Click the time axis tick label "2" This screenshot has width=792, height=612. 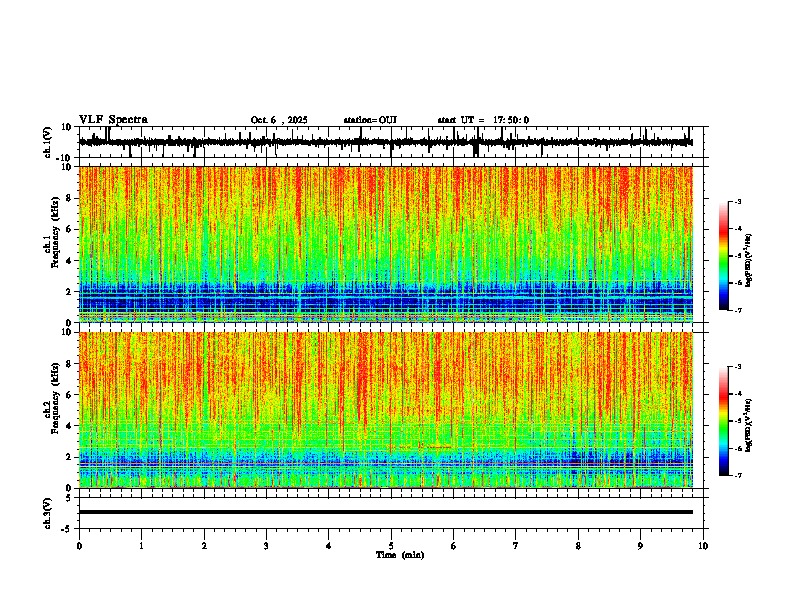(x=204, y=546)
